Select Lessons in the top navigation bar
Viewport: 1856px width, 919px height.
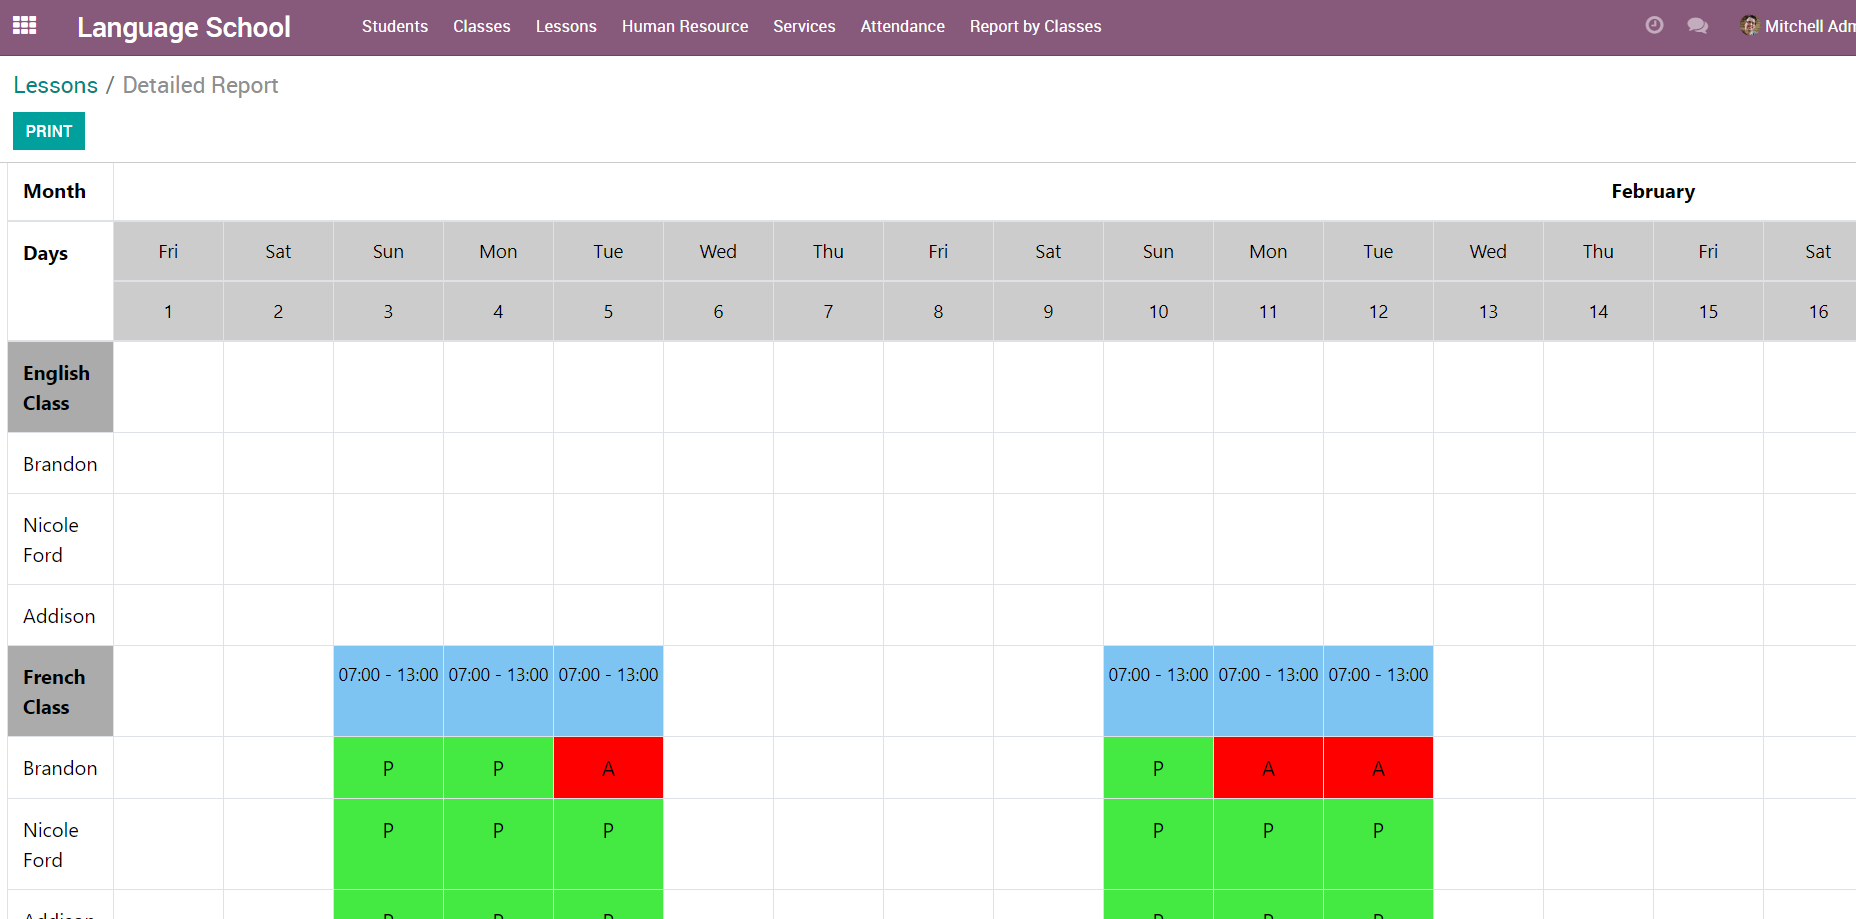click(x=565, y=27)
